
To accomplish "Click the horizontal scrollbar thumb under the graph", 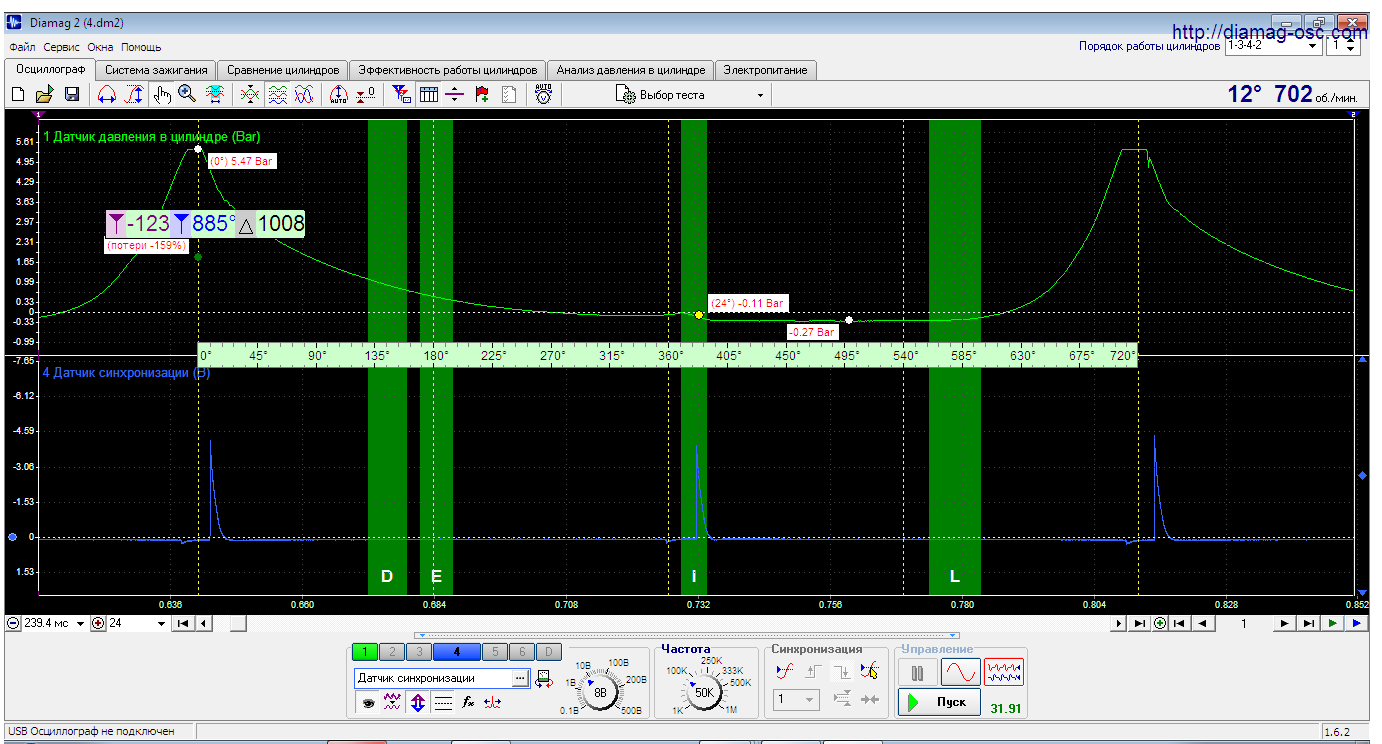I will coord(238,623).
